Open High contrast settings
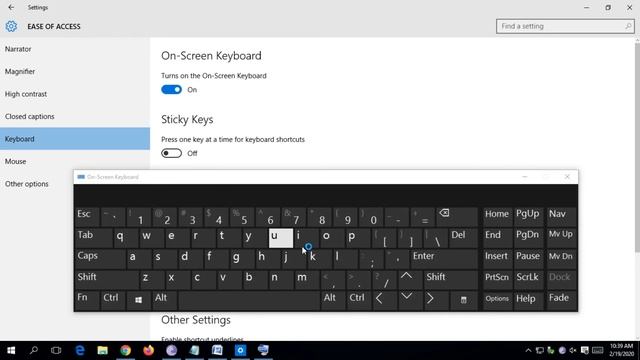The height and width of the screenshot is (360, 640). point(75,94)
